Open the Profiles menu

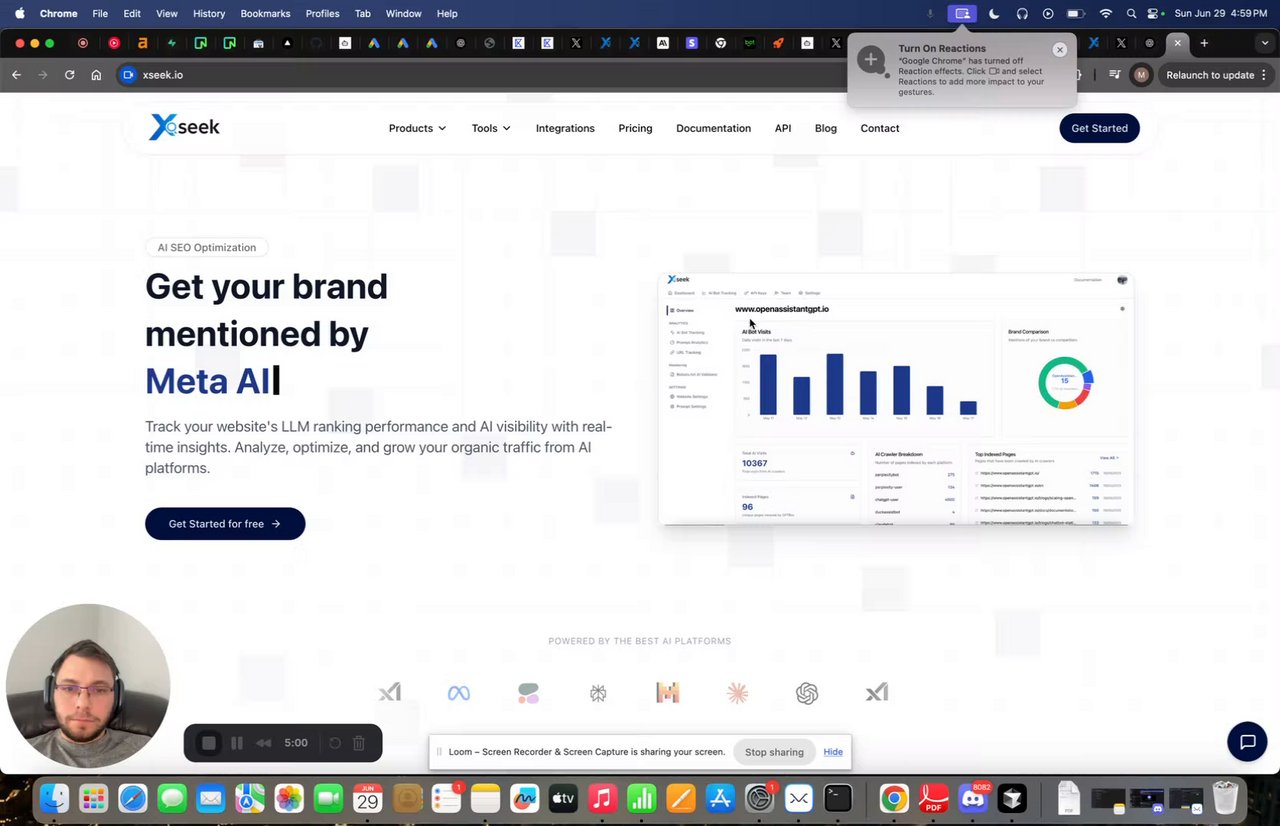pos(322,13)
